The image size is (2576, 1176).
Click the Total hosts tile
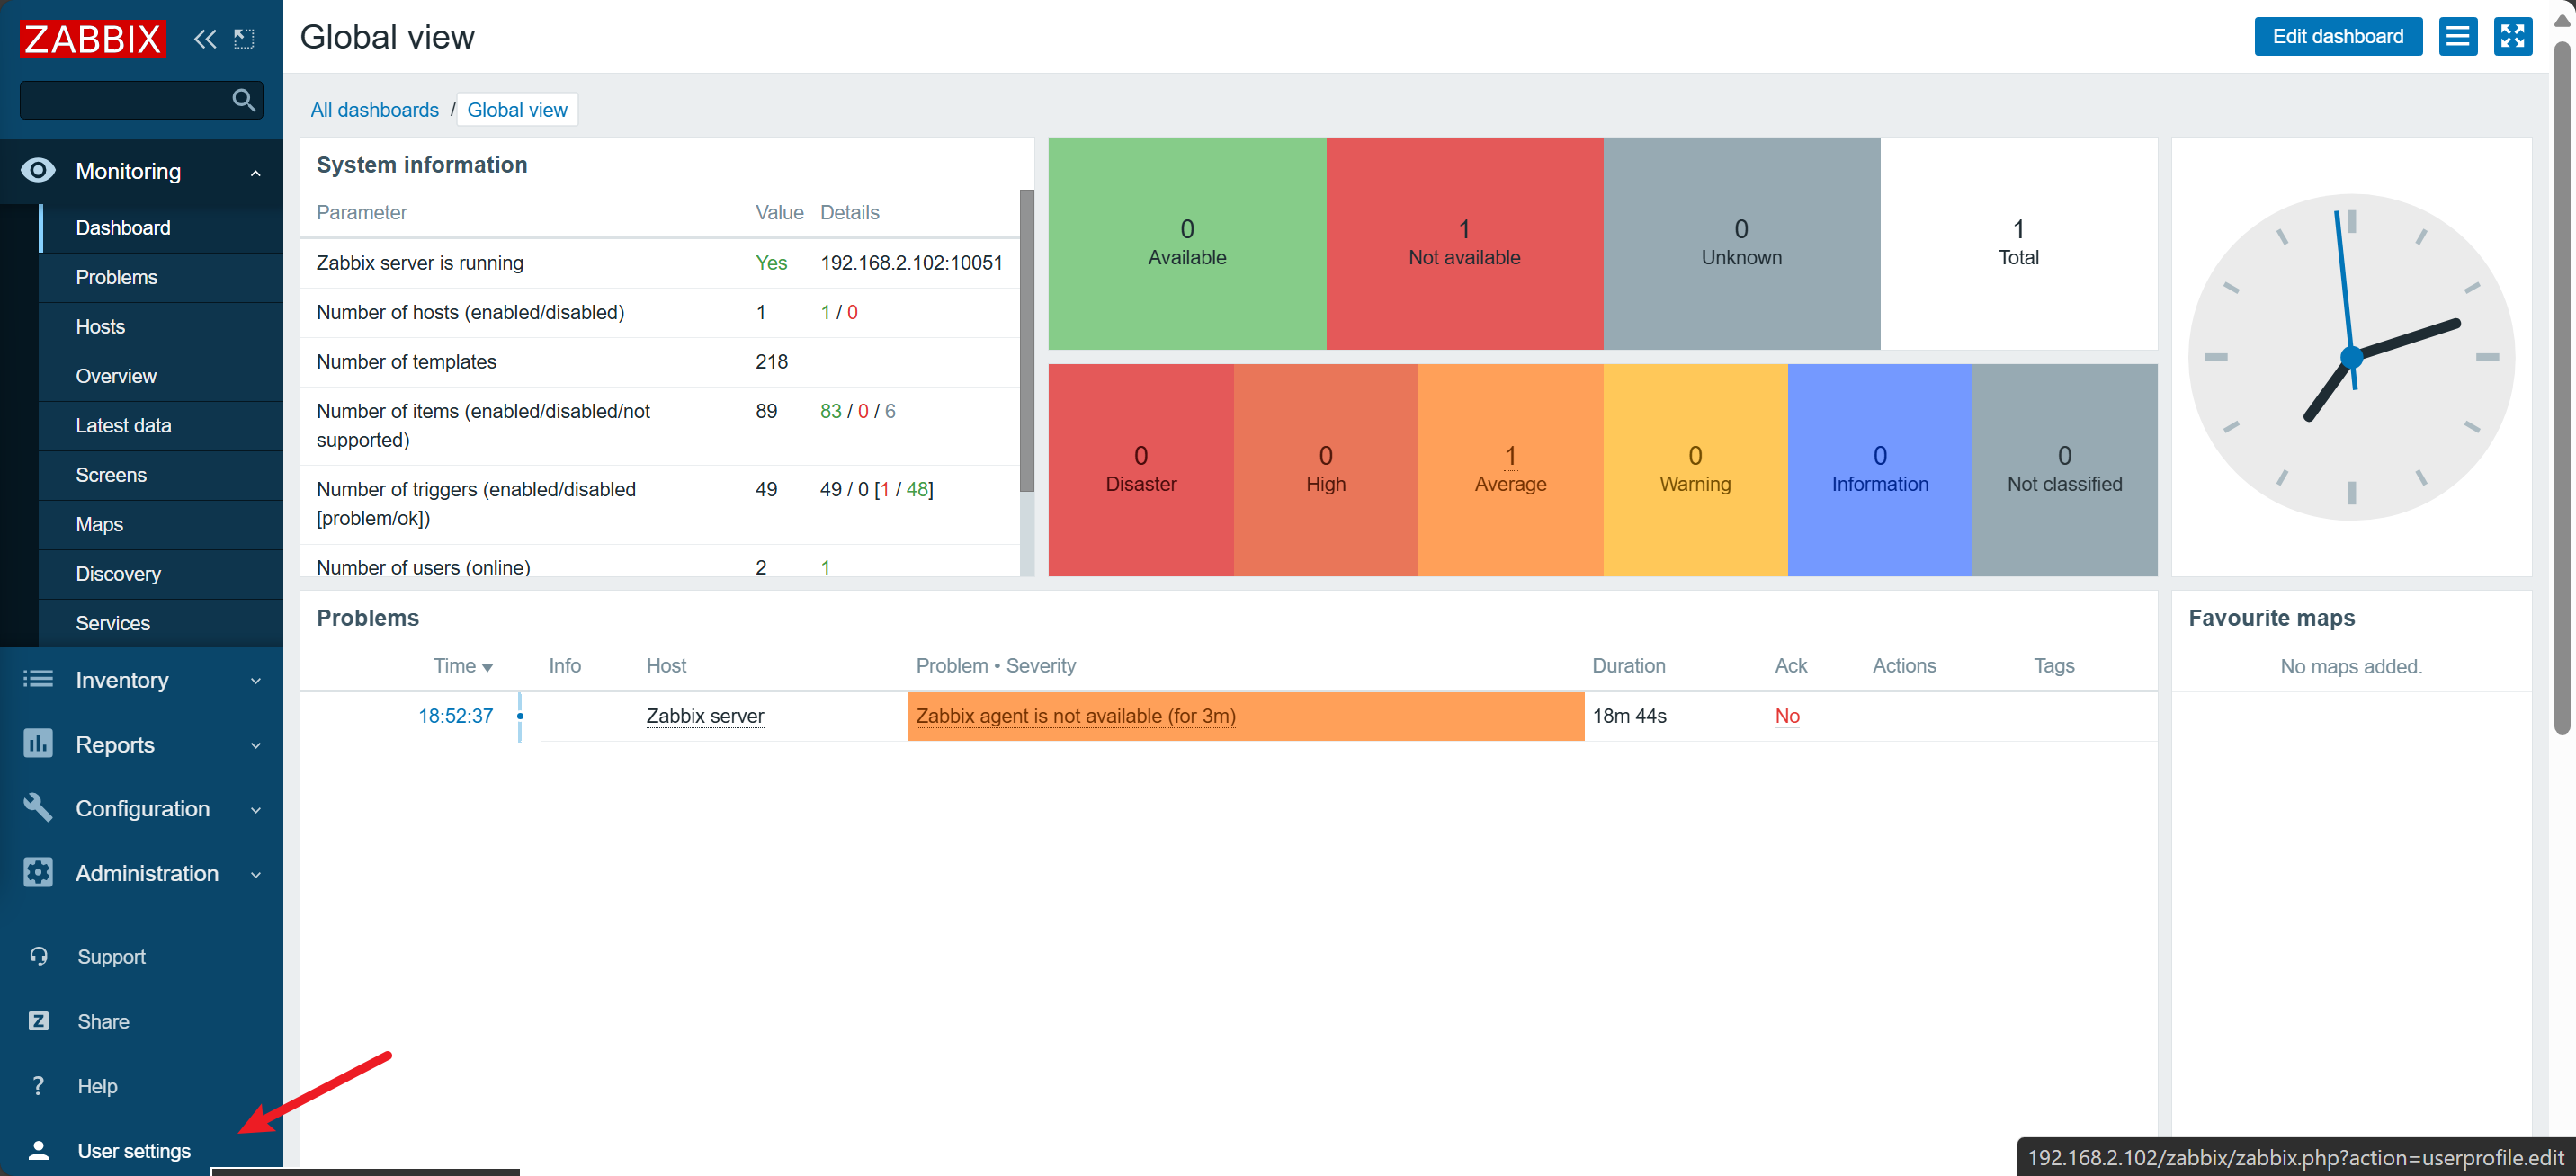[x=2018, y=243]
